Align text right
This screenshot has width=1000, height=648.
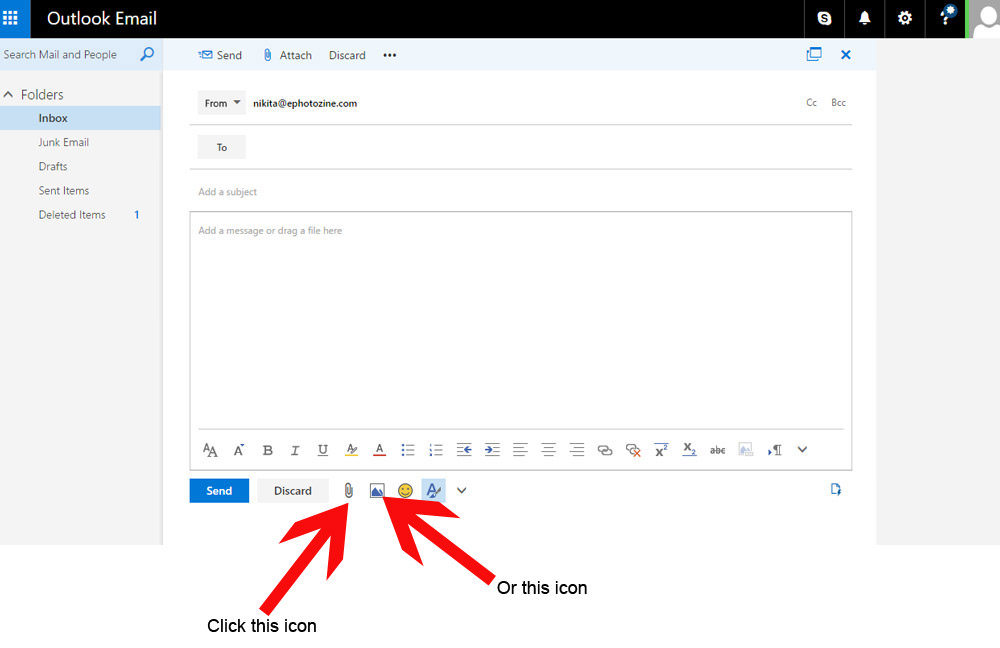point(577,450)
